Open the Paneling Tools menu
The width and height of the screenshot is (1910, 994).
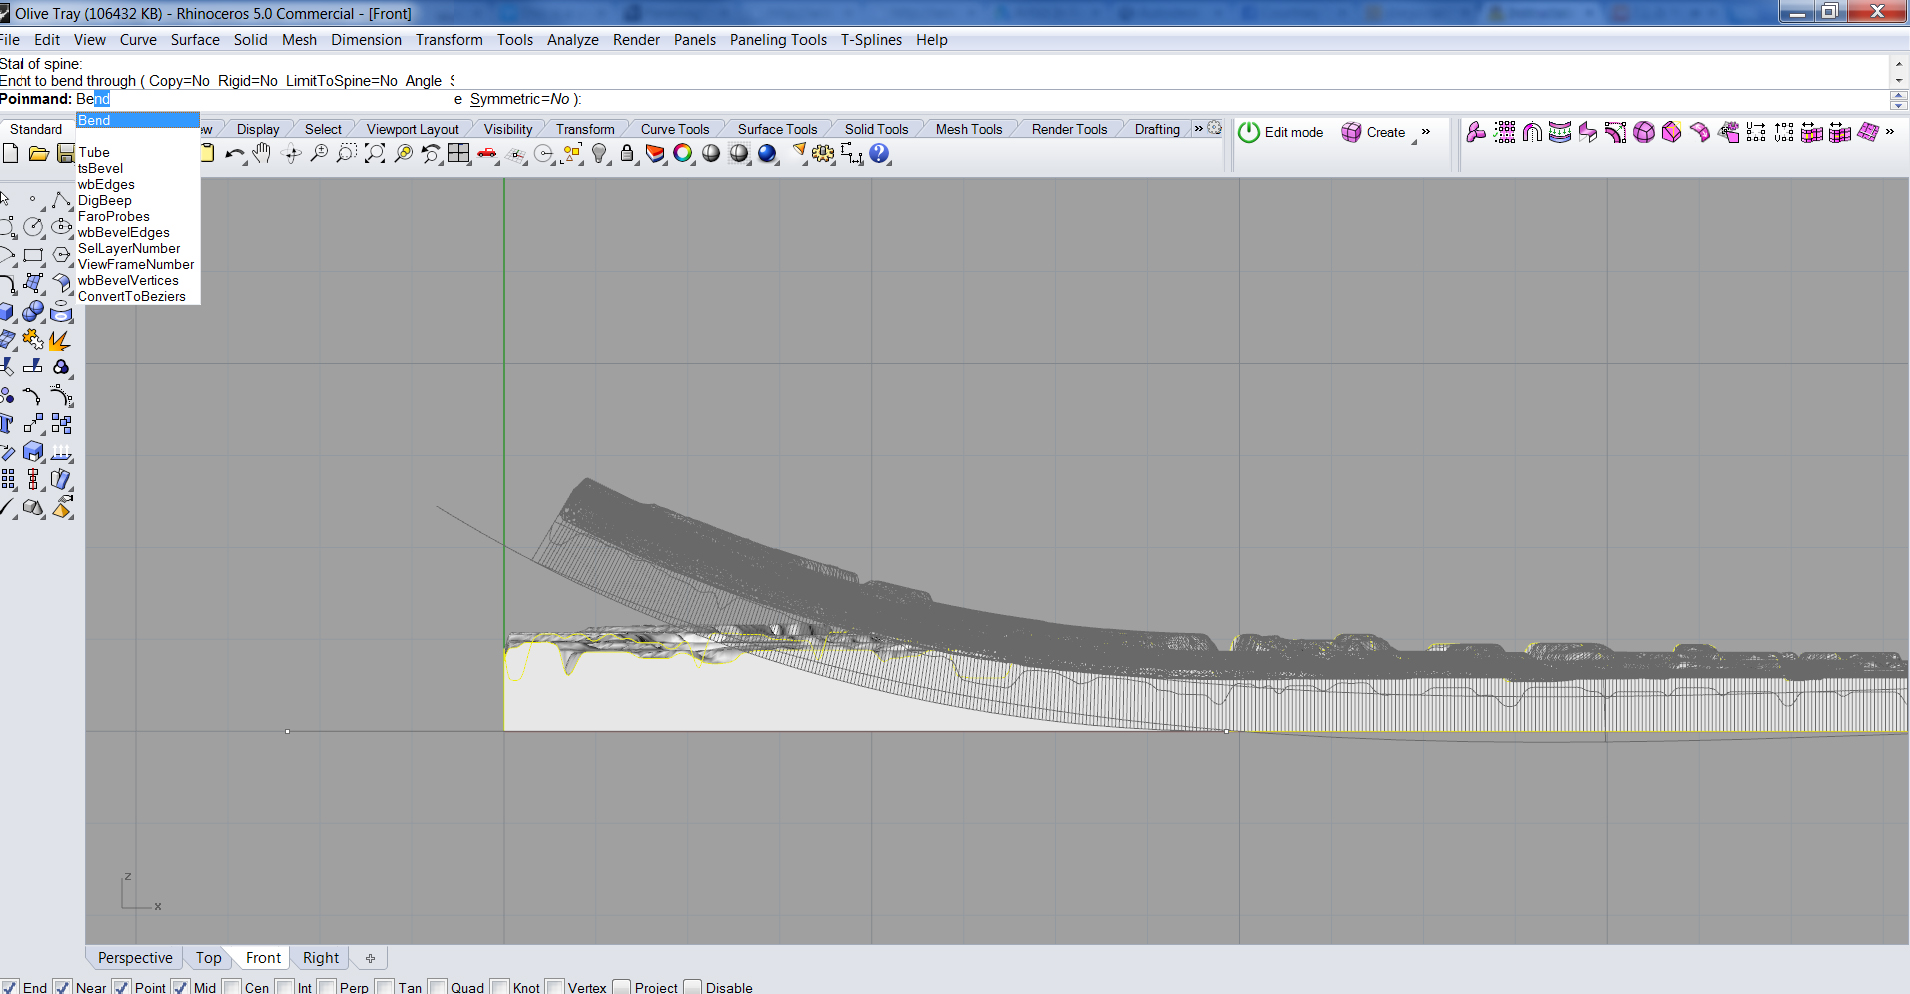(x=778, y=40)
